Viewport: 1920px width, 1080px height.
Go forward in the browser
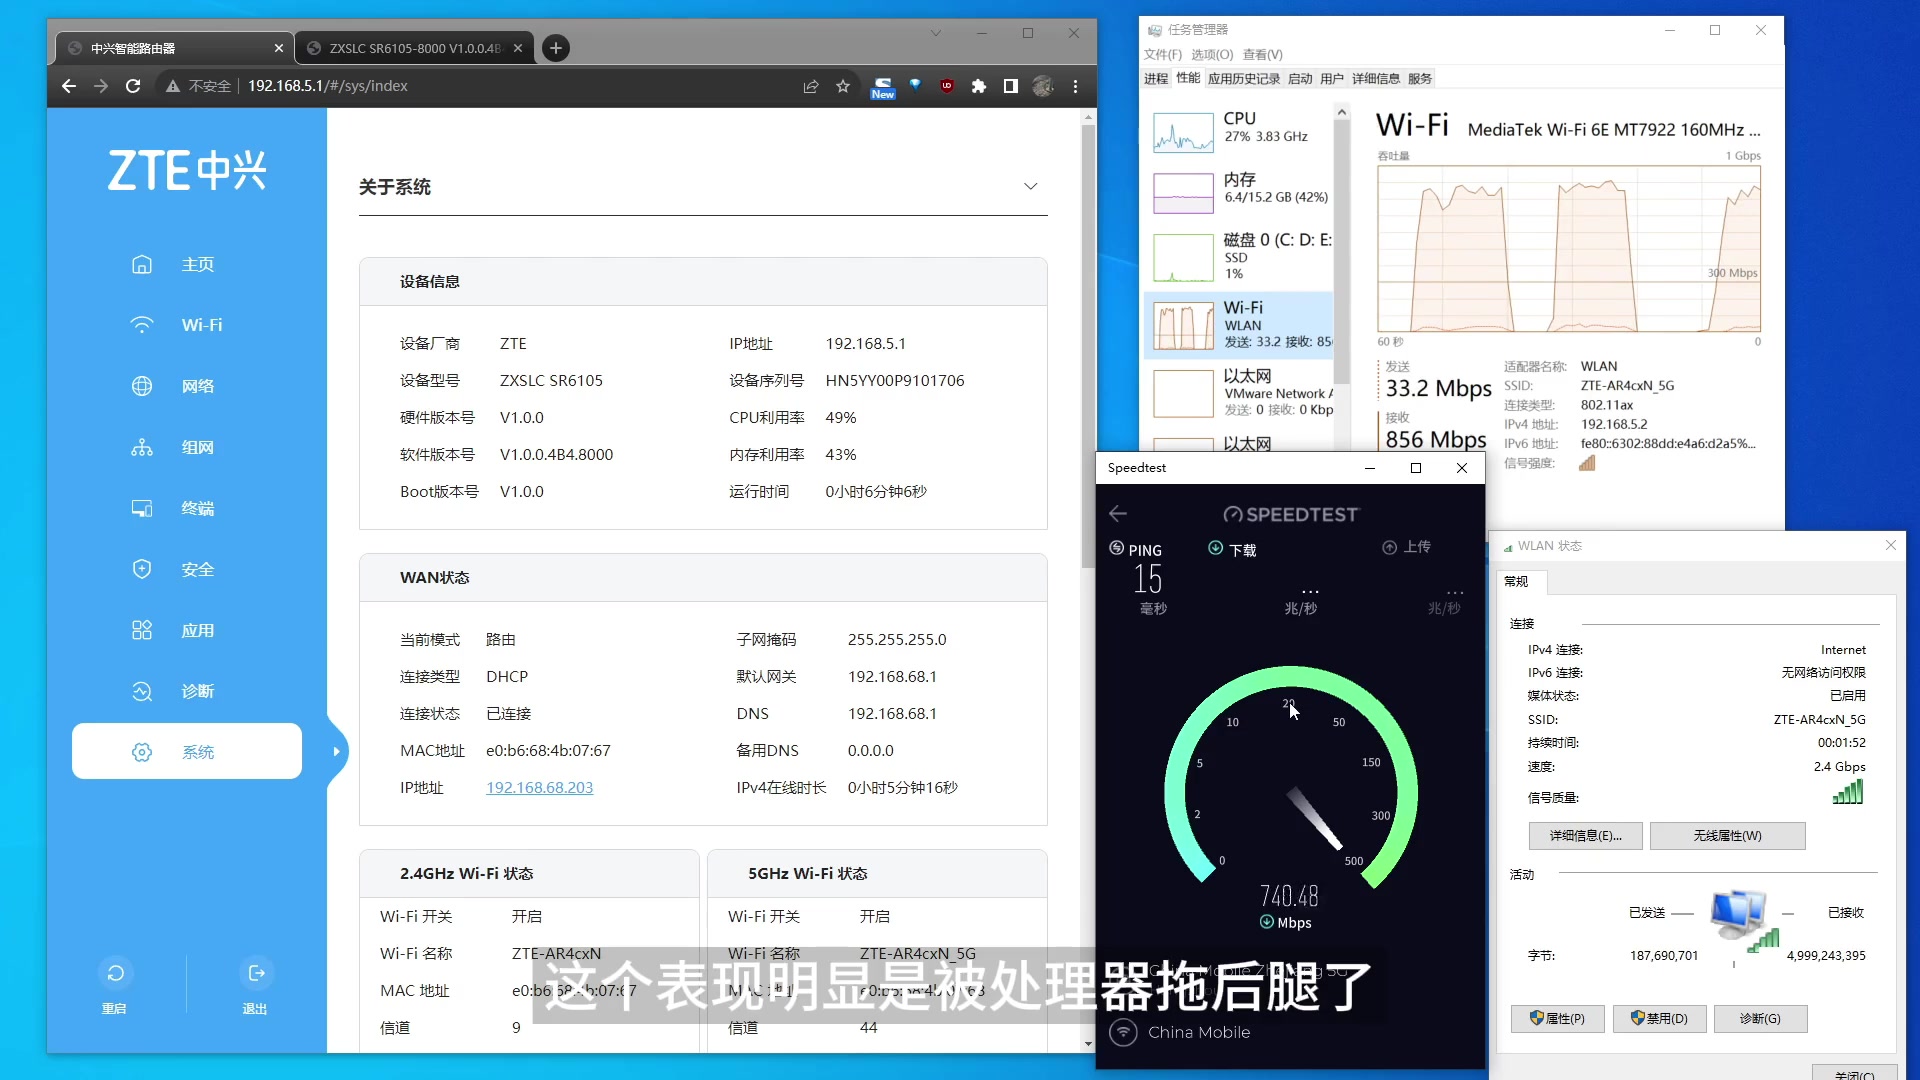click(x=101, y=86)
